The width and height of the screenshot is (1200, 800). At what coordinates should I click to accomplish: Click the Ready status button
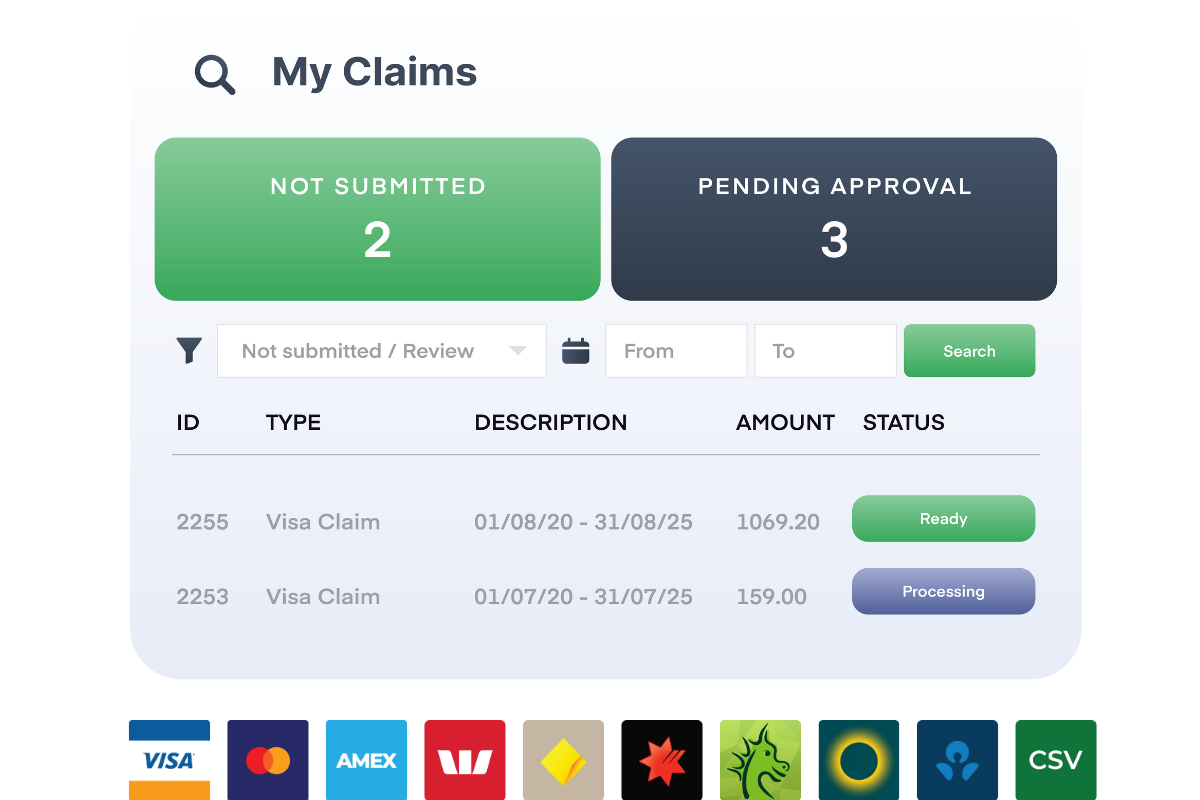[x=943, y=518]
